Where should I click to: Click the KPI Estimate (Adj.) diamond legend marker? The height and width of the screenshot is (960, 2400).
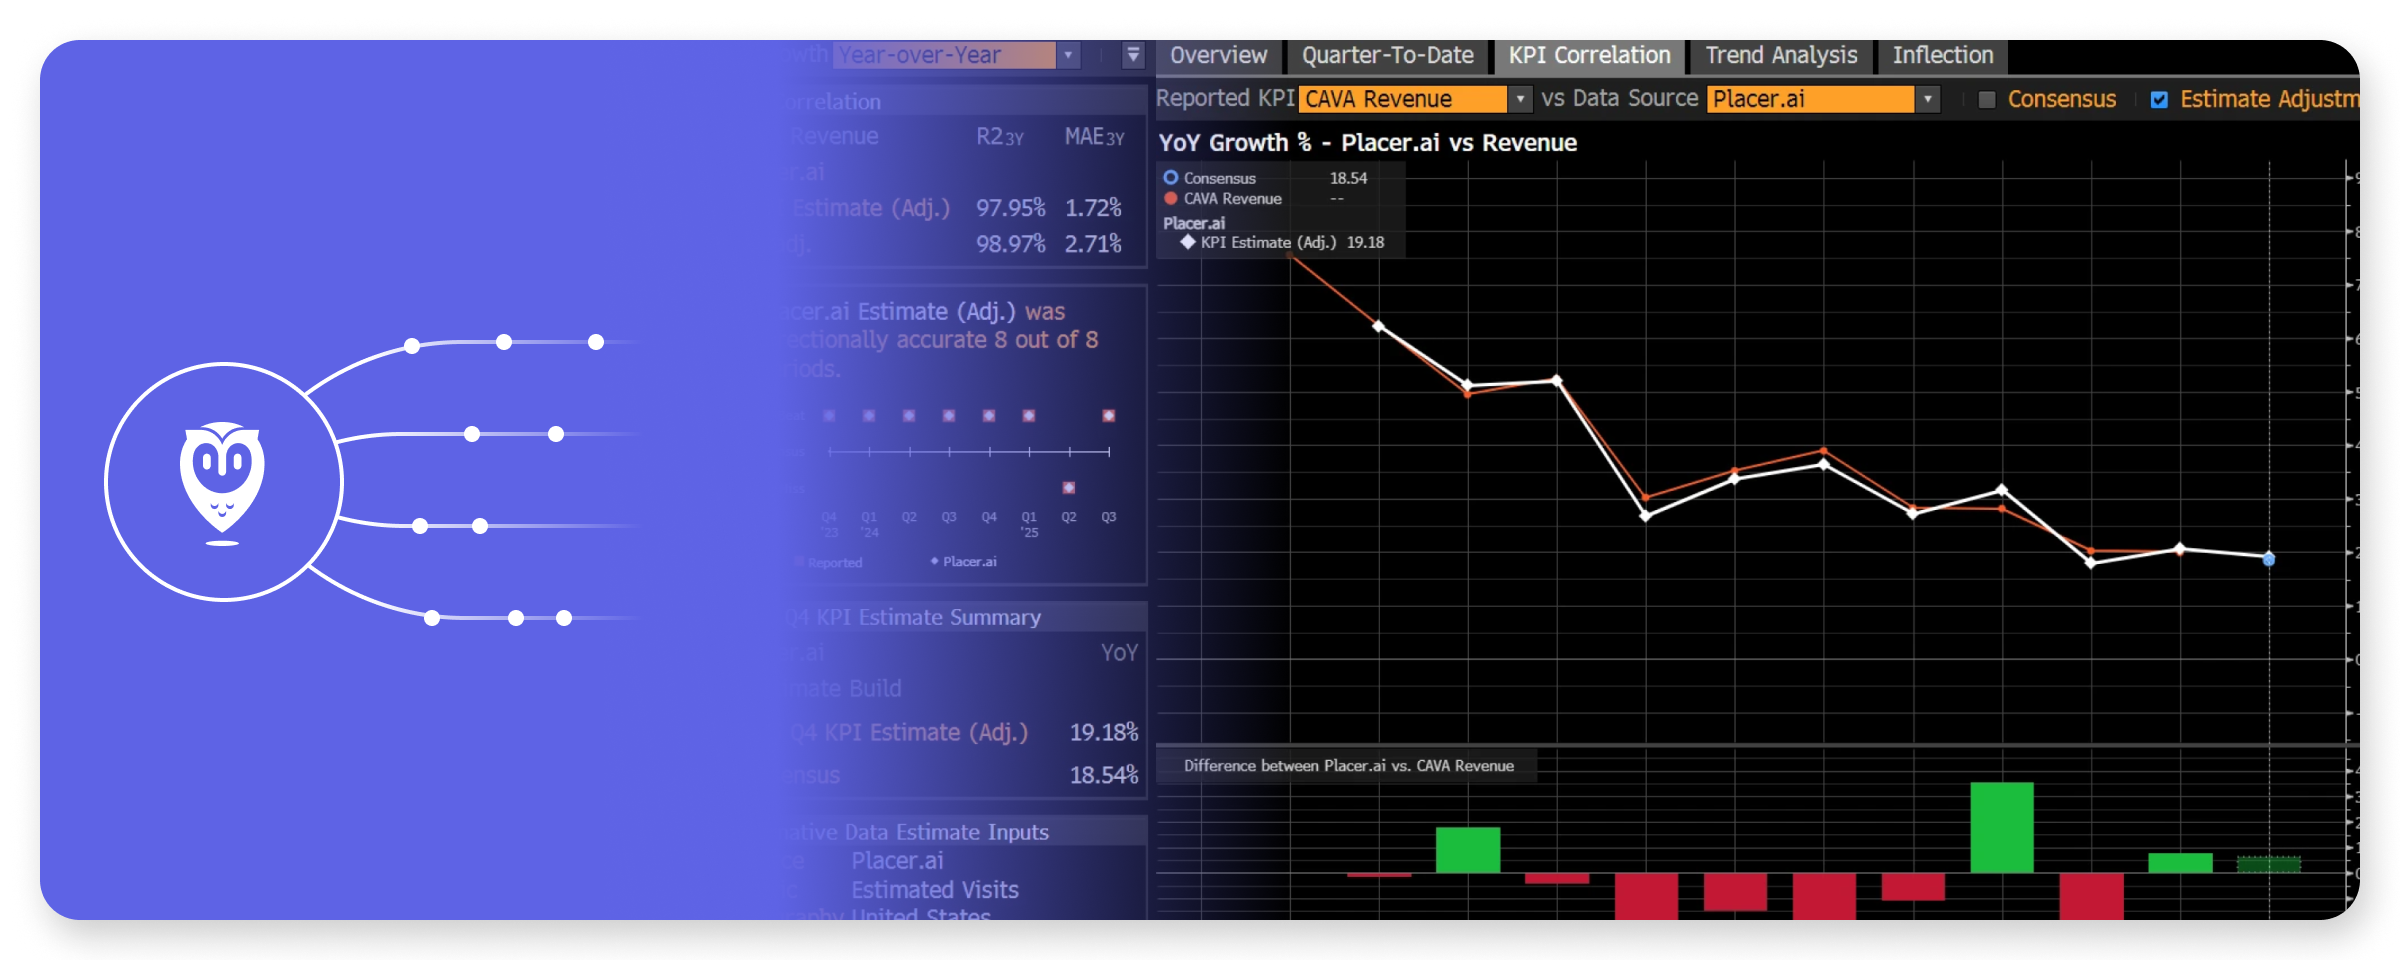tap(1188, 242)
